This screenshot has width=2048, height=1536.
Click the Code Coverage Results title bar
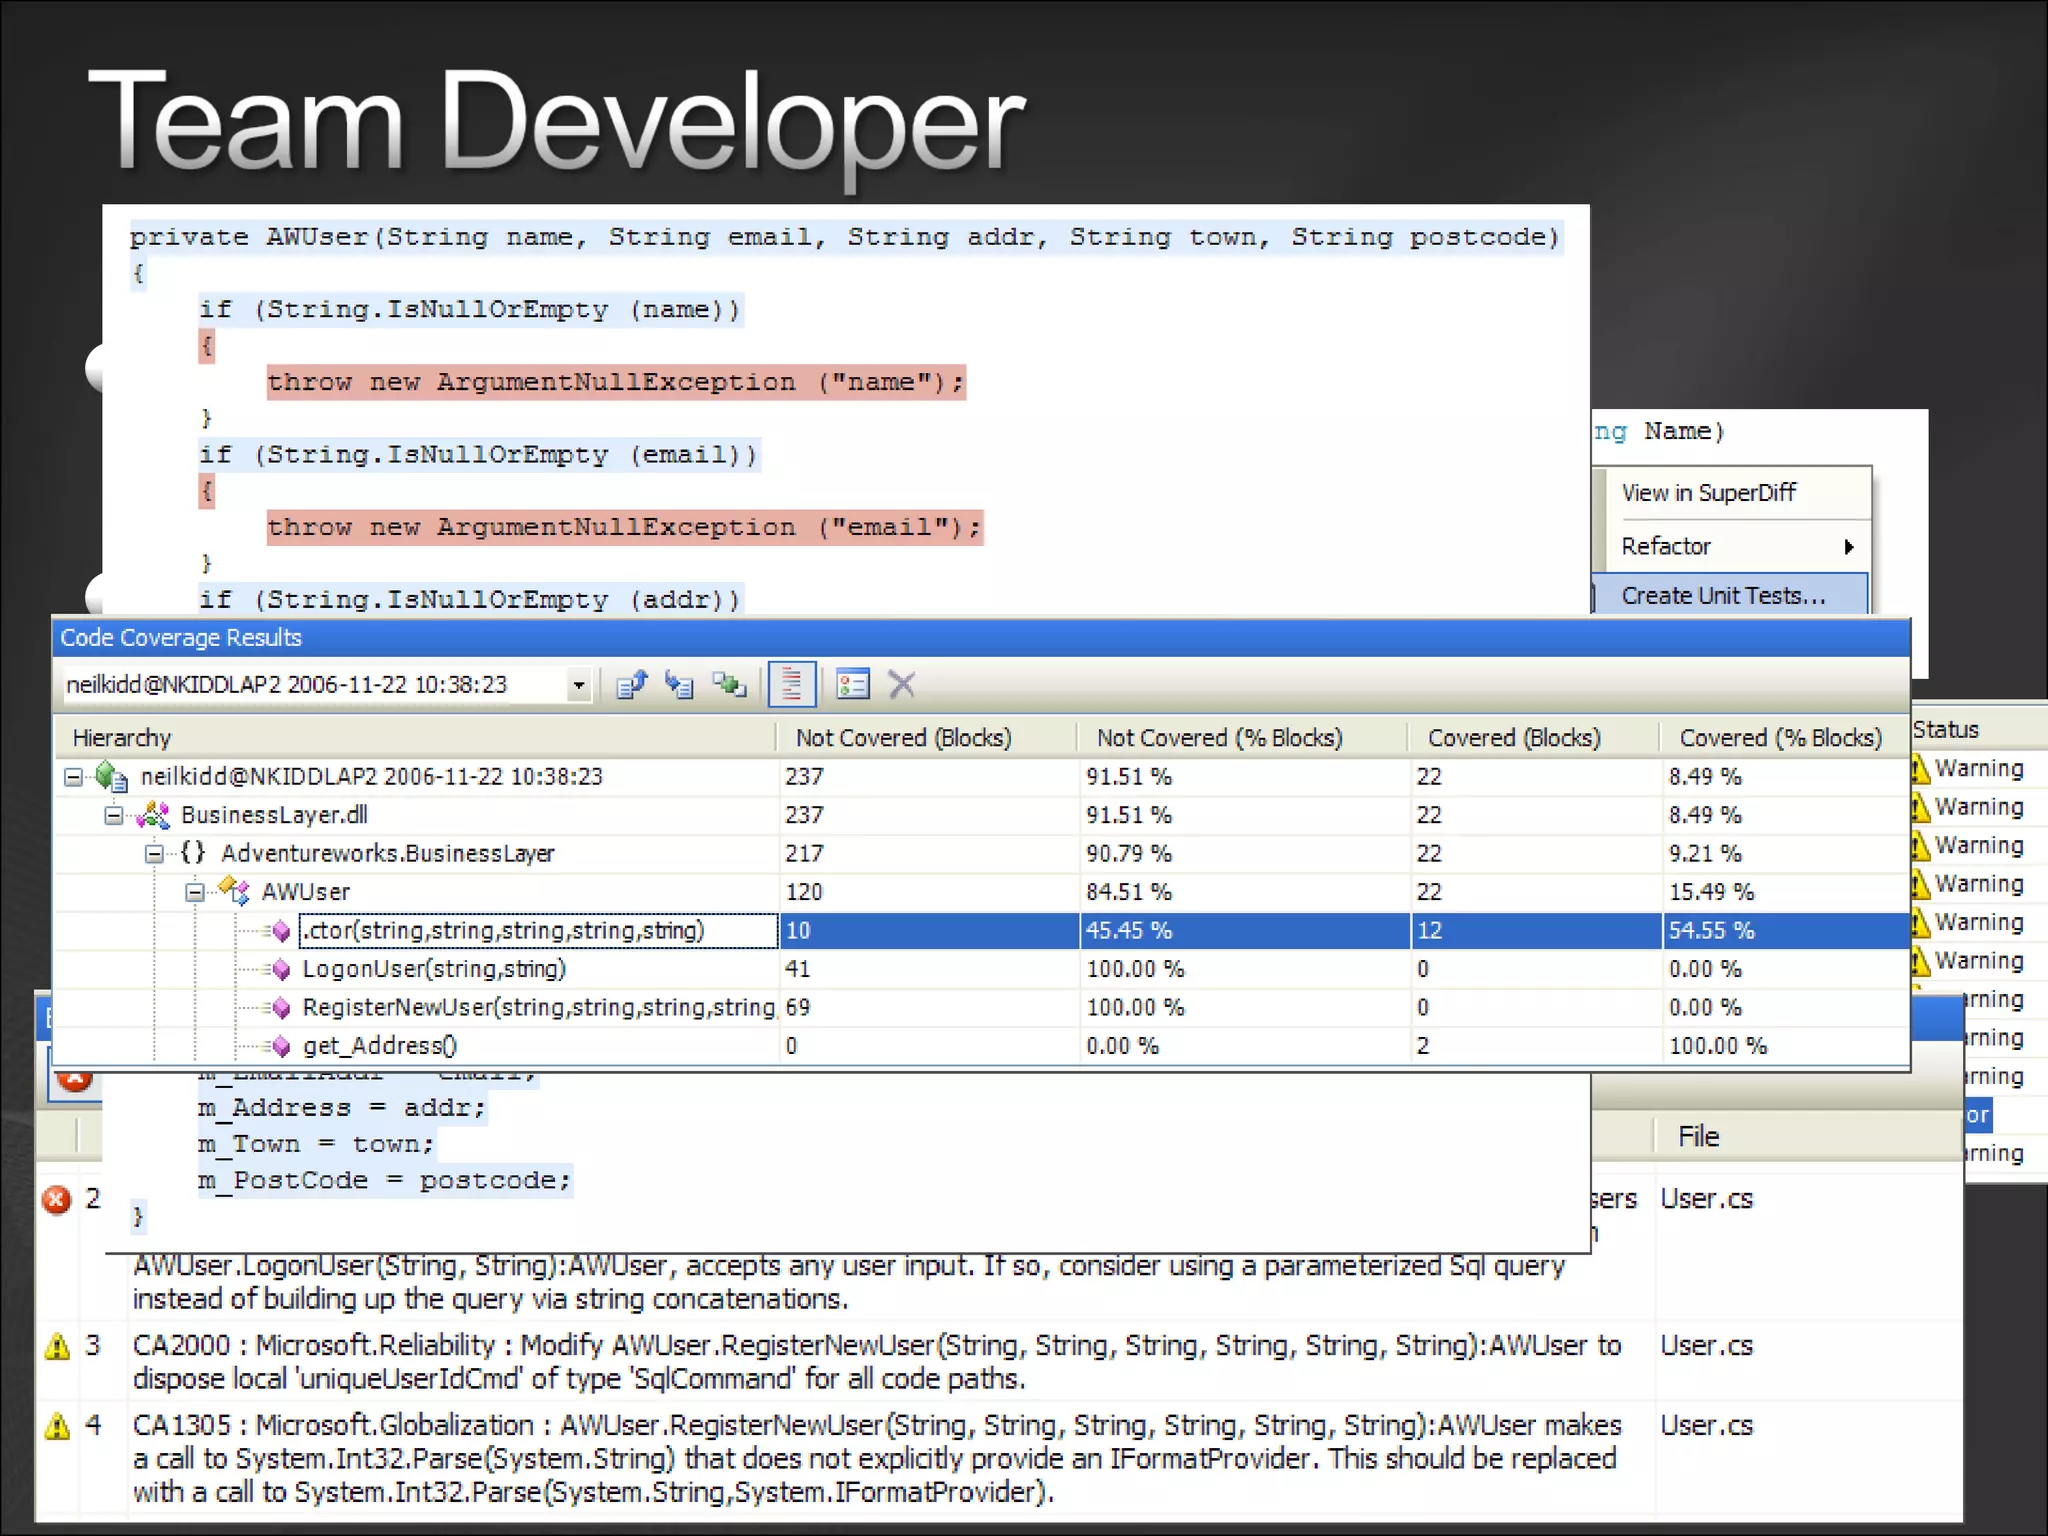pyautogui.click(x=980, y=638)
